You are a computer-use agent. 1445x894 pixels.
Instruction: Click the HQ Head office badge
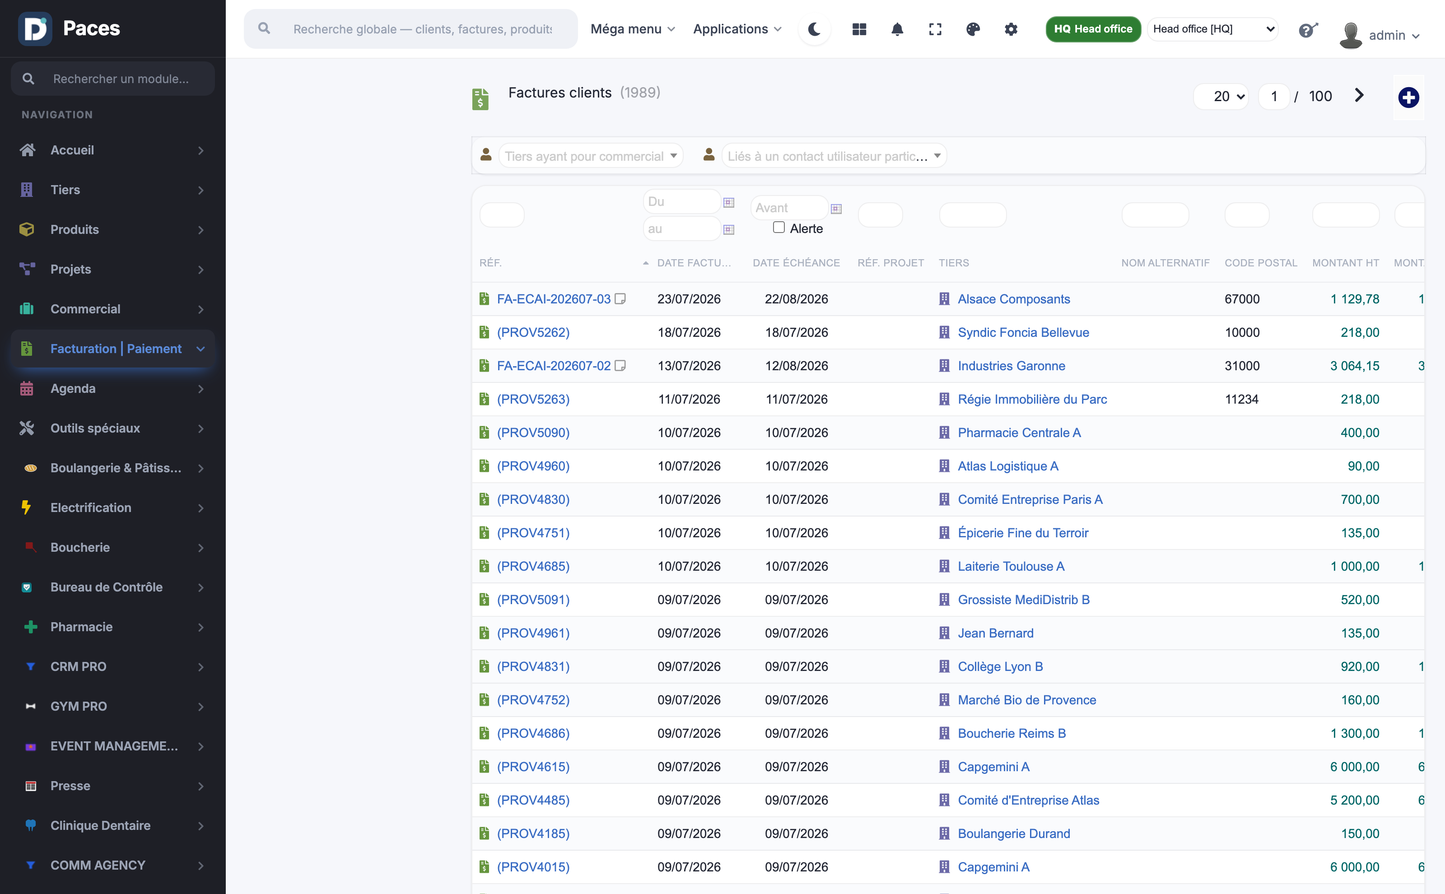[1093, 29]
